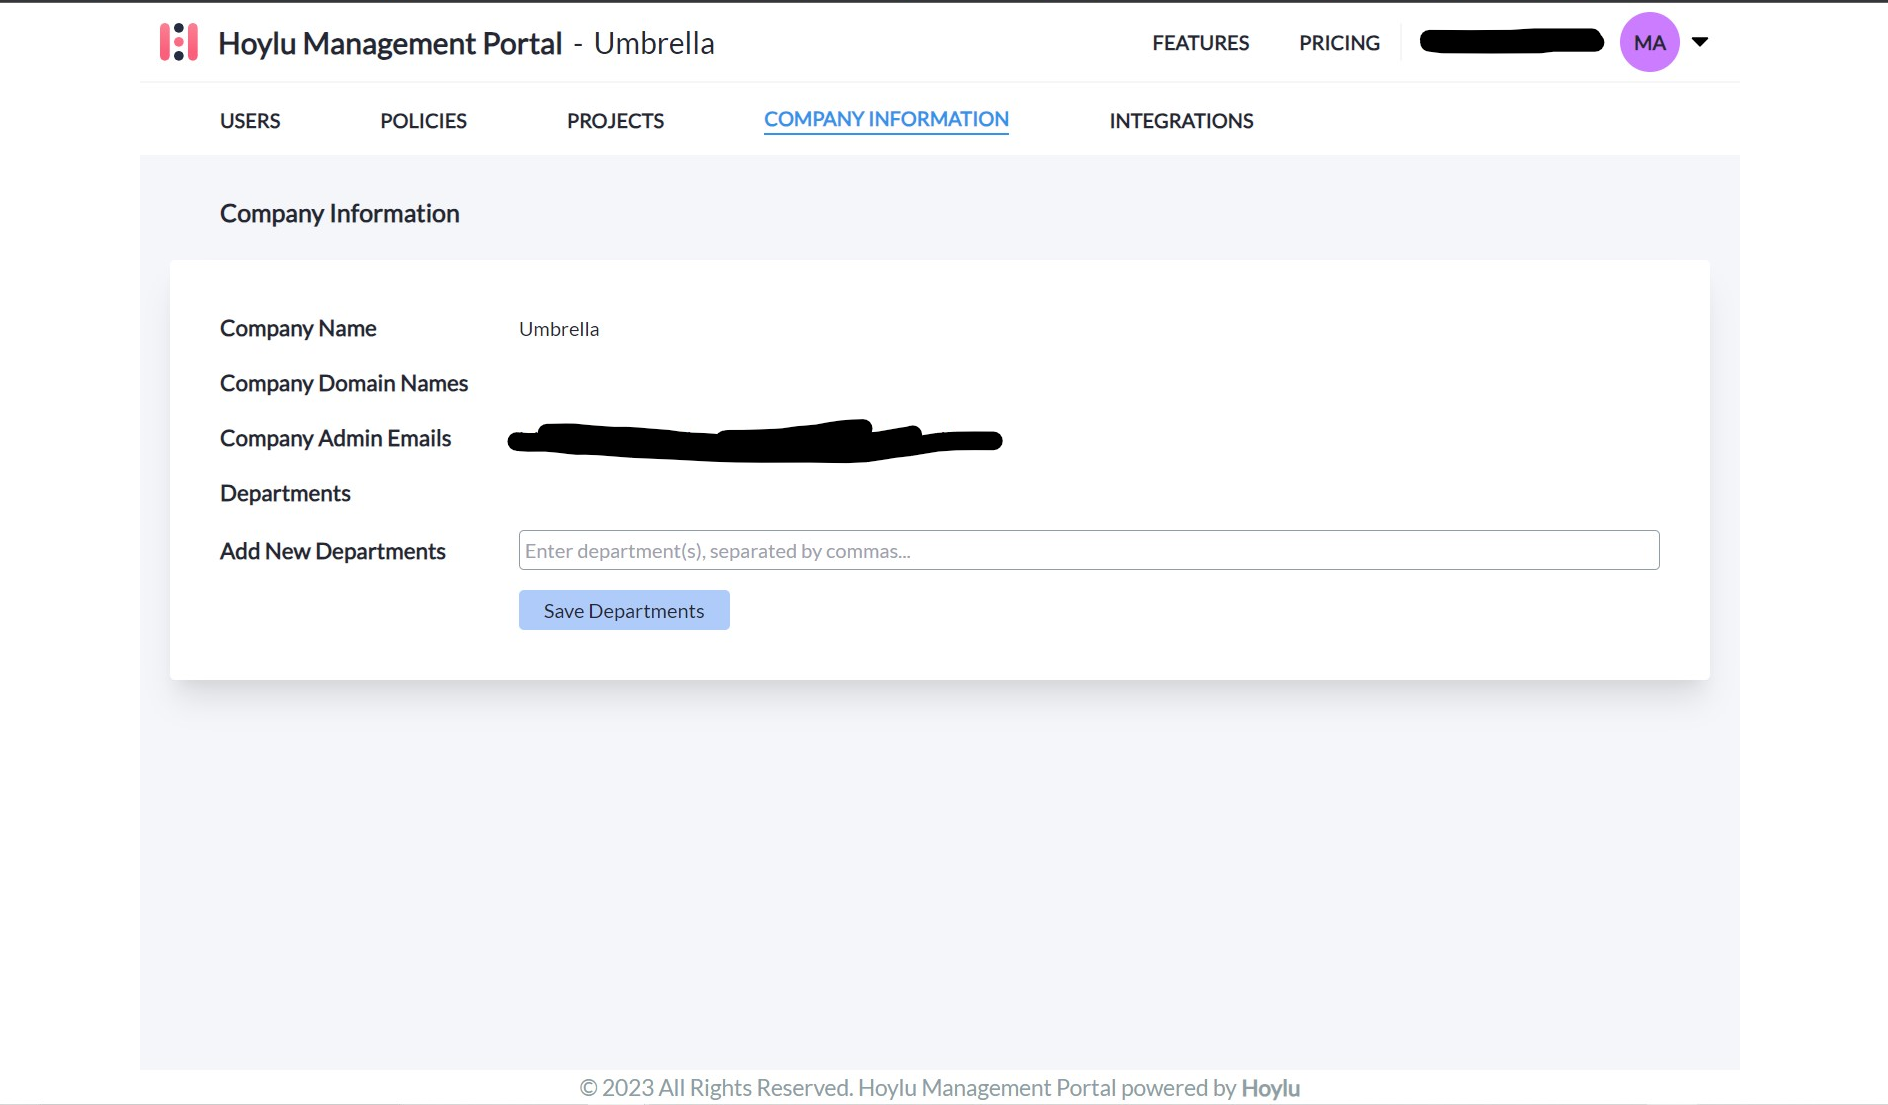Switch to the Policies tab

tap(423, 121)
